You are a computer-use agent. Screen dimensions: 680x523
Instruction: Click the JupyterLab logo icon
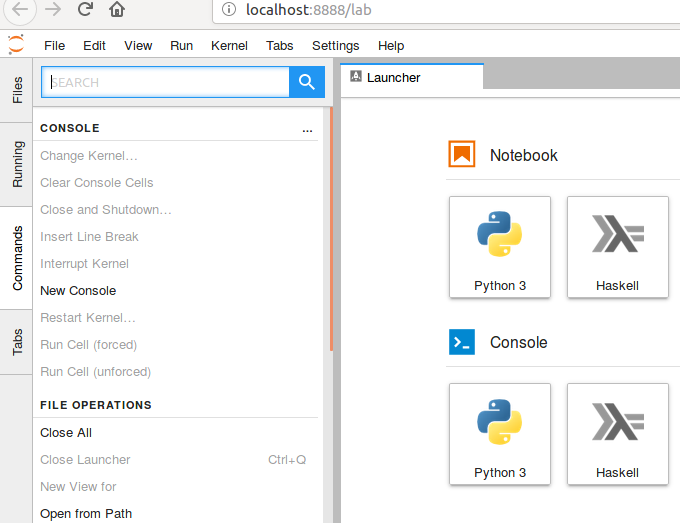tap(16, 44)
